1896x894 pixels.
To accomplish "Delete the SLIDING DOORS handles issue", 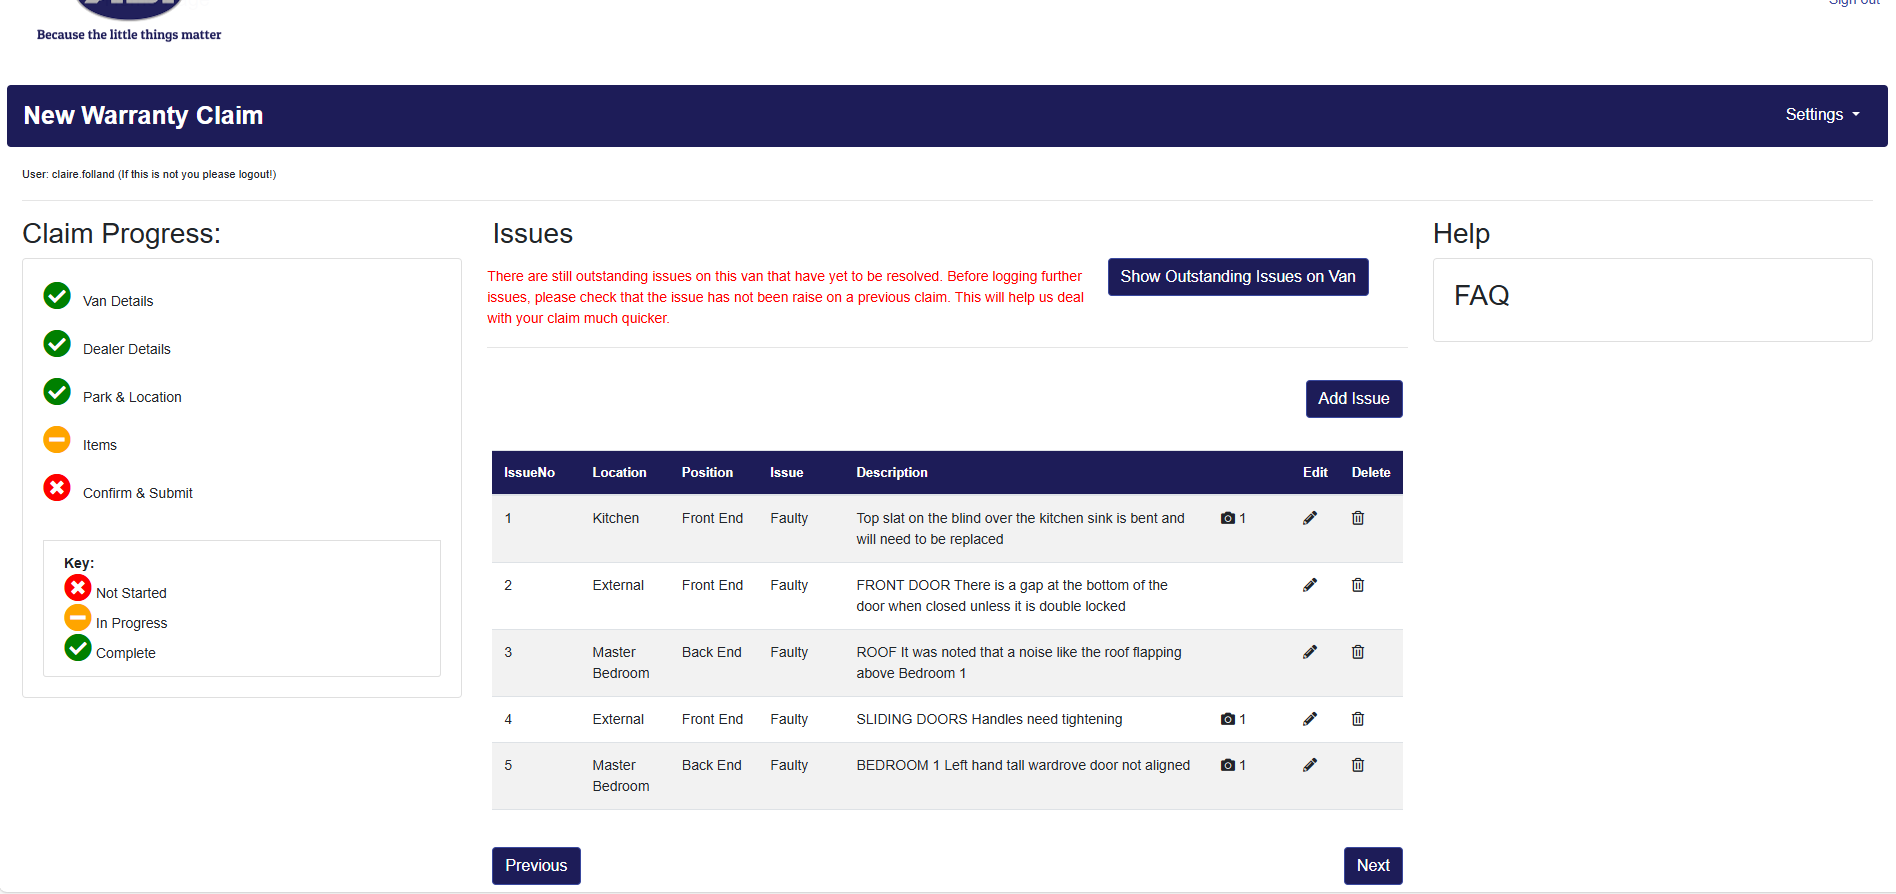I will click(1357, 719).
